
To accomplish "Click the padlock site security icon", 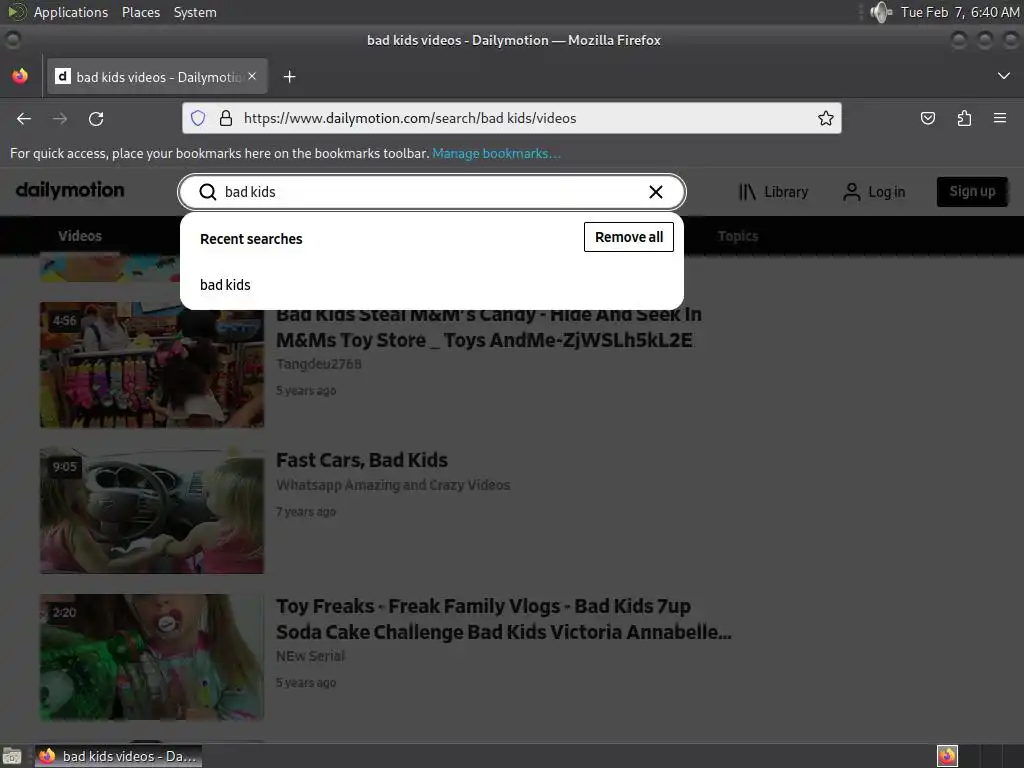I will tap(226, 118).
